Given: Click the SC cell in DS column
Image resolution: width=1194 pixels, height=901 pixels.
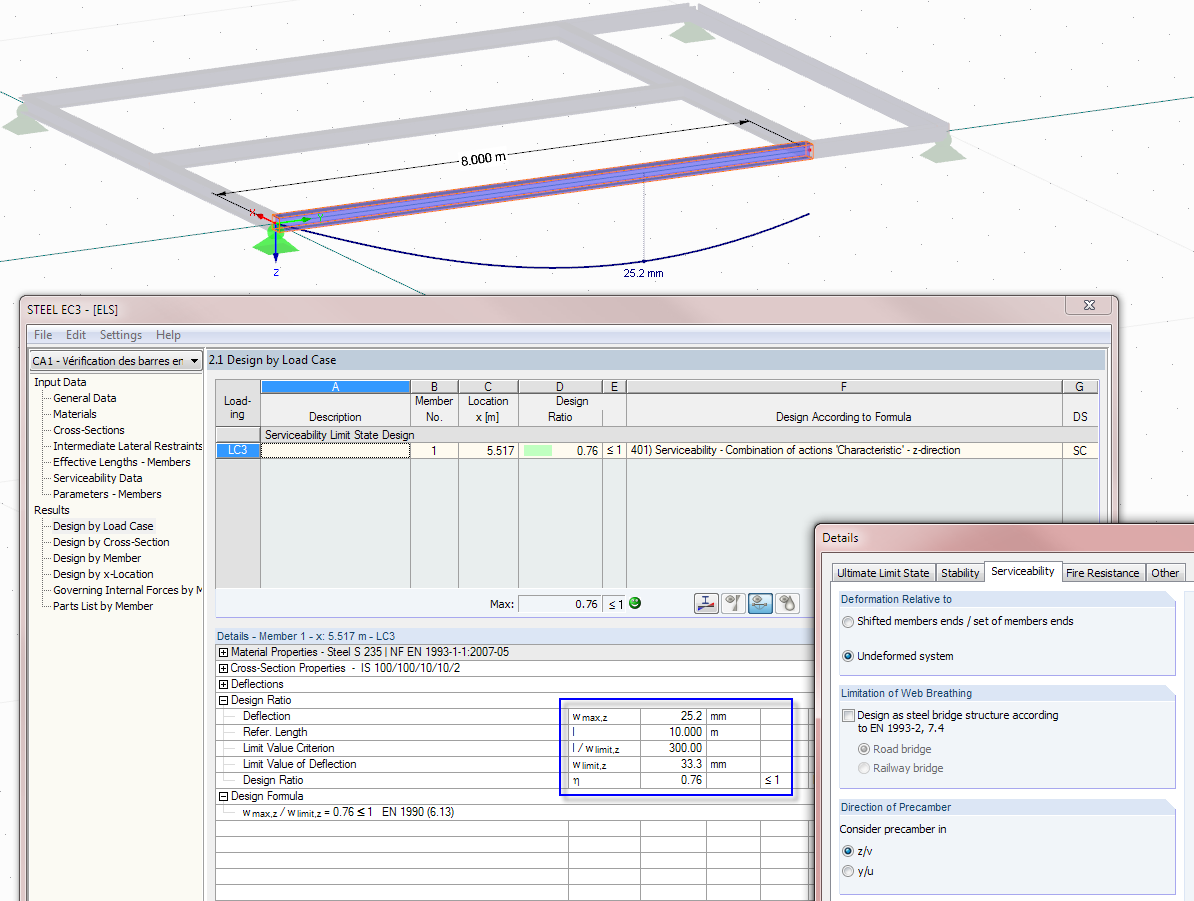Looking at the screenshot, I should (x=1080, y=451).
